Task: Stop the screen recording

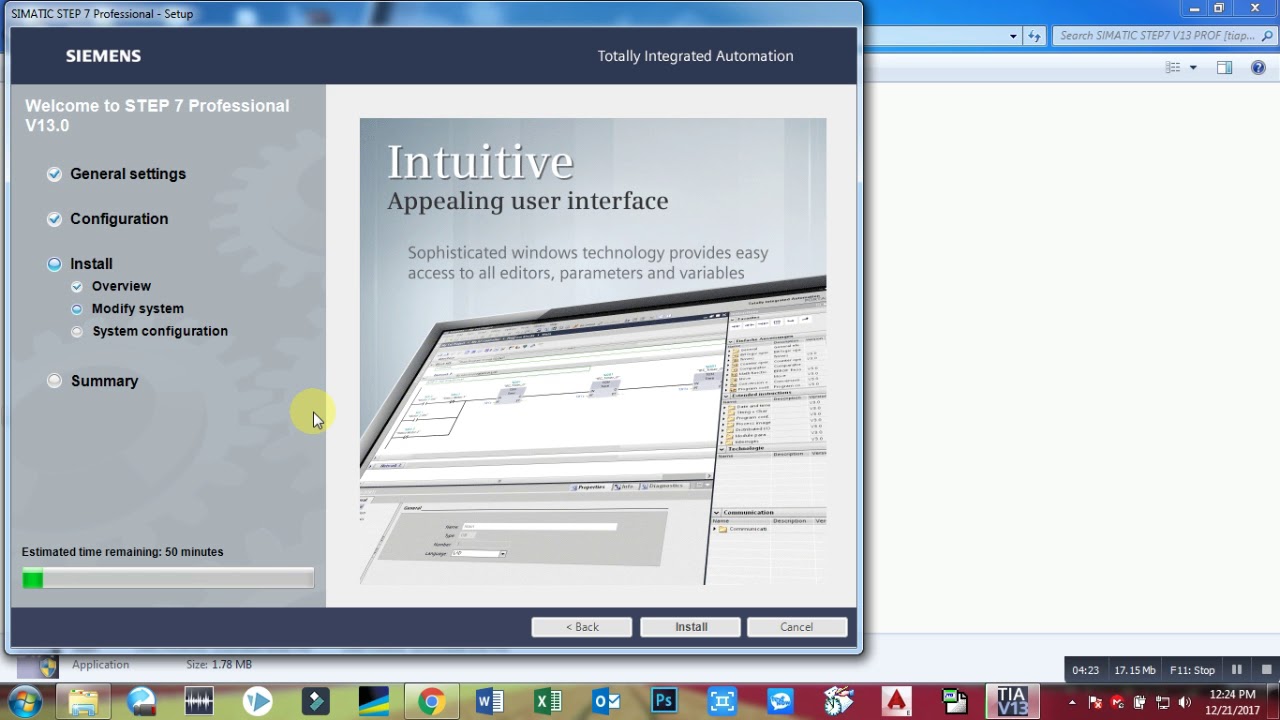Action: coord(1266,670)
